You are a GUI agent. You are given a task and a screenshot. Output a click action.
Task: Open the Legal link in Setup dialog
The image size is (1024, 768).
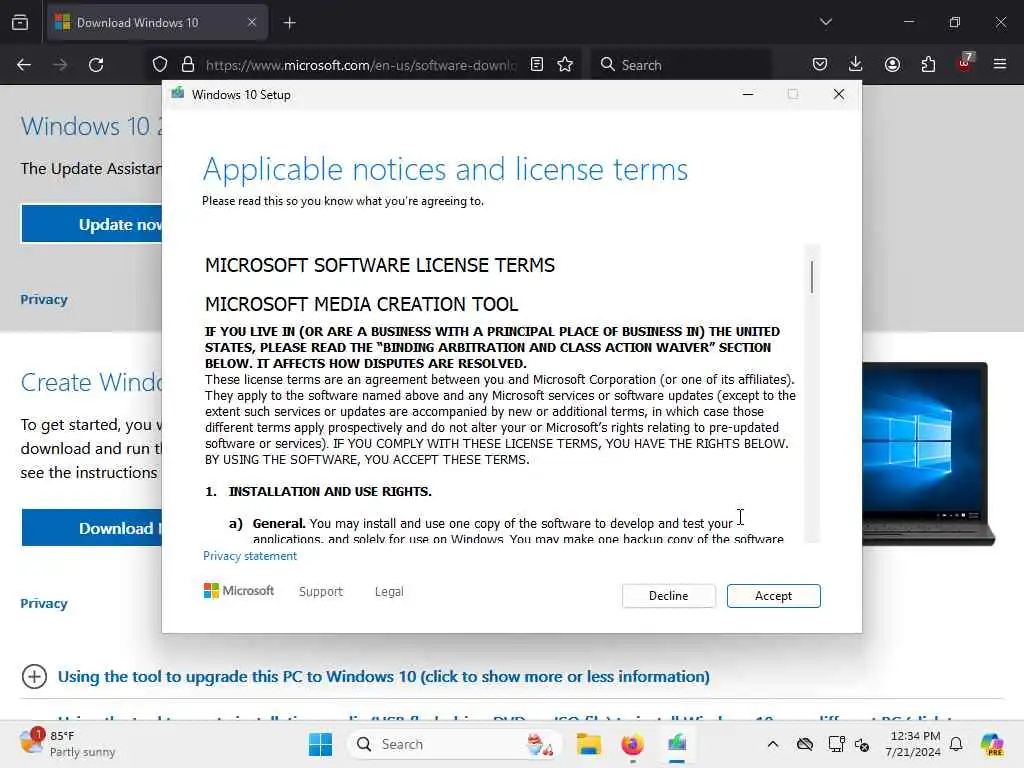coord(389,591)
